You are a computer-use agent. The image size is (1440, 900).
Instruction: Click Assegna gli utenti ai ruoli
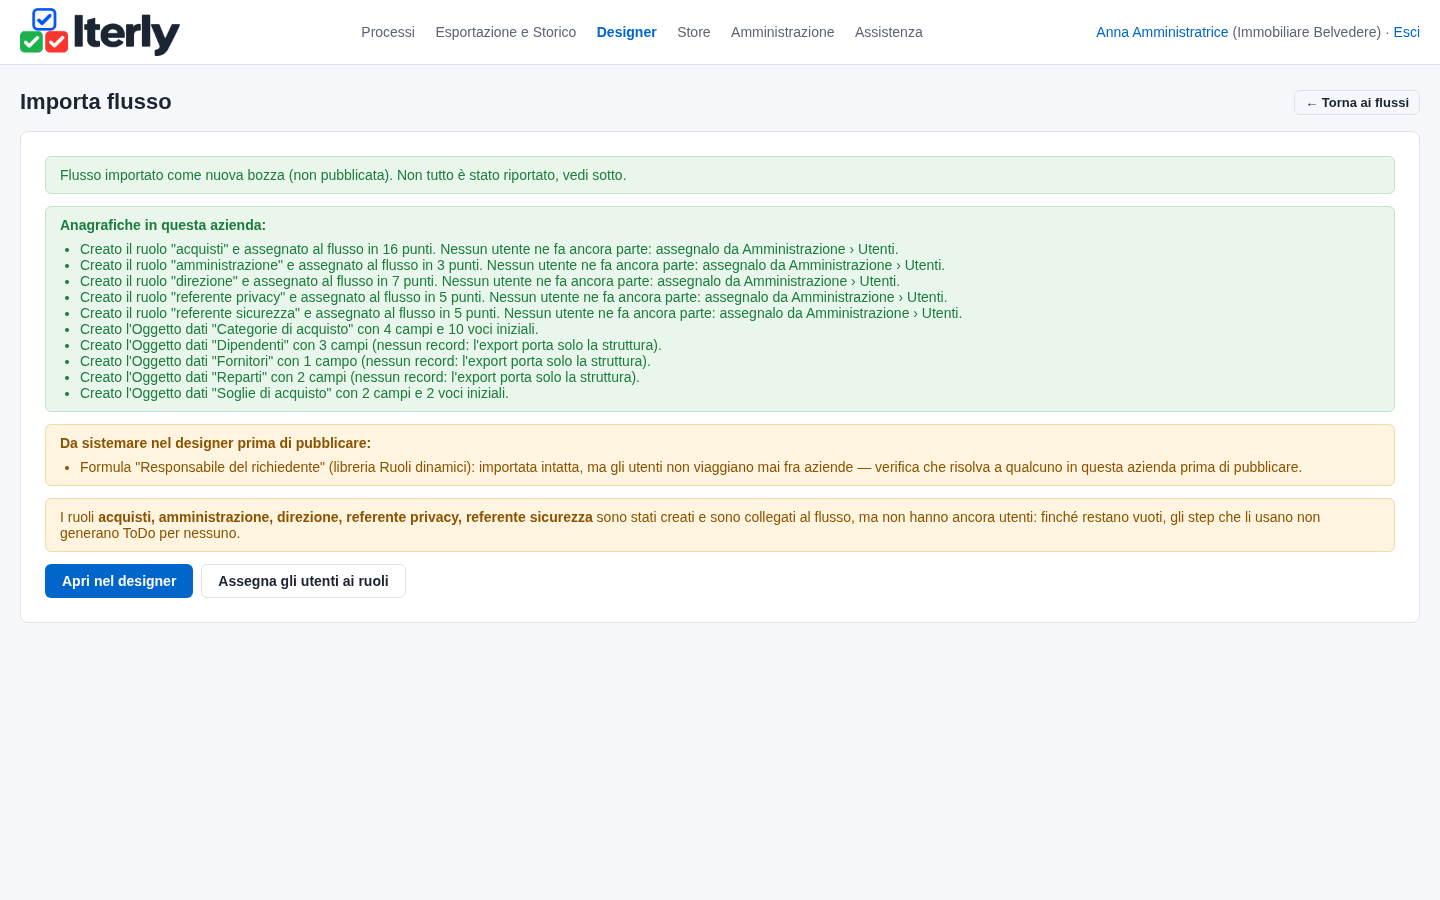tap(303, 581)
